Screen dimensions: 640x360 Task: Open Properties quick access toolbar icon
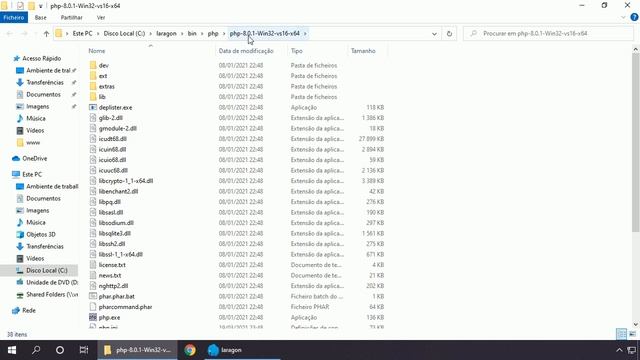20,6
